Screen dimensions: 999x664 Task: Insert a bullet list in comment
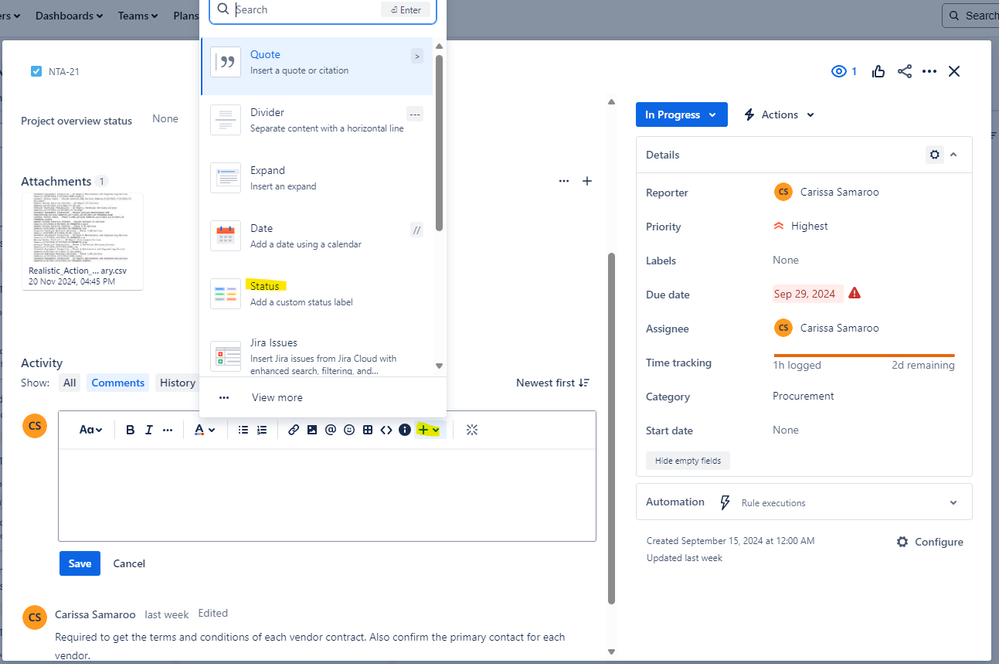tap(243, 430)
